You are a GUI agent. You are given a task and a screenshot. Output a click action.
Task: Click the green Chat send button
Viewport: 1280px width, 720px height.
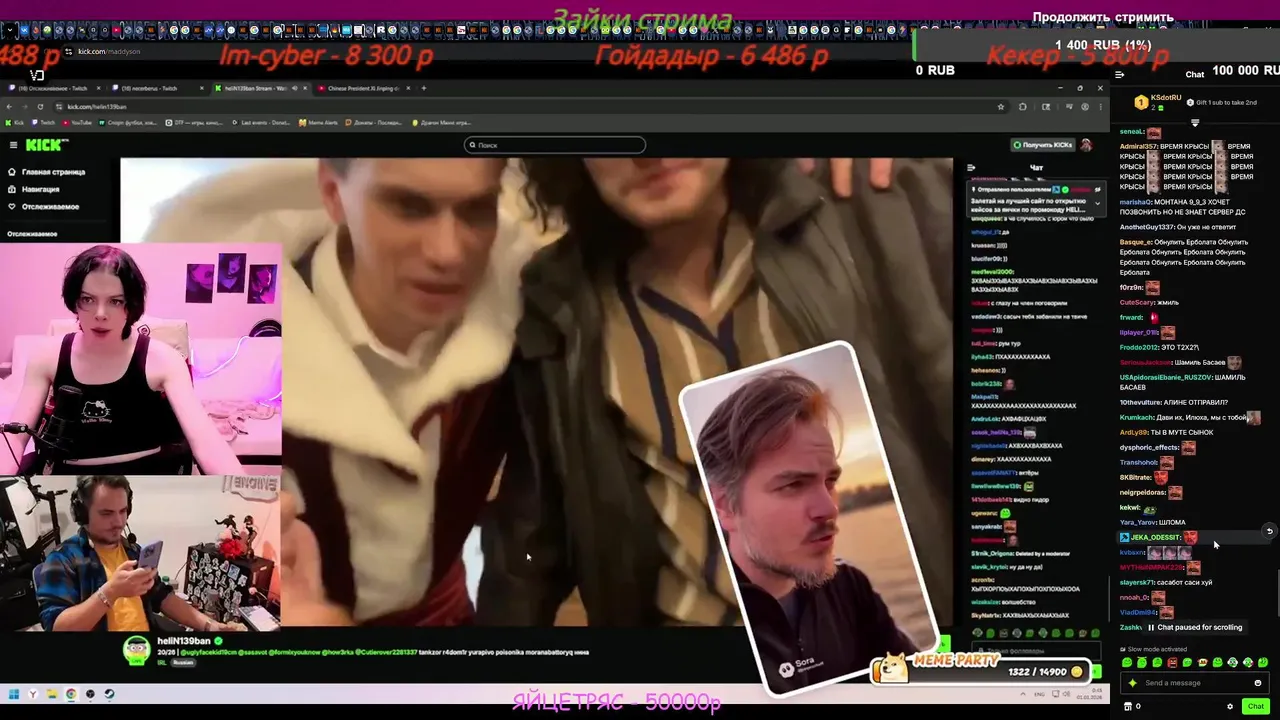click(x=1255, y=706)
